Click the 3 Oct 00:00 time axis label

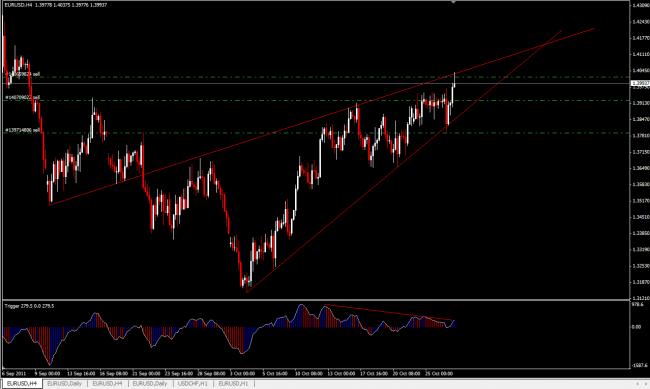point(243,374)
